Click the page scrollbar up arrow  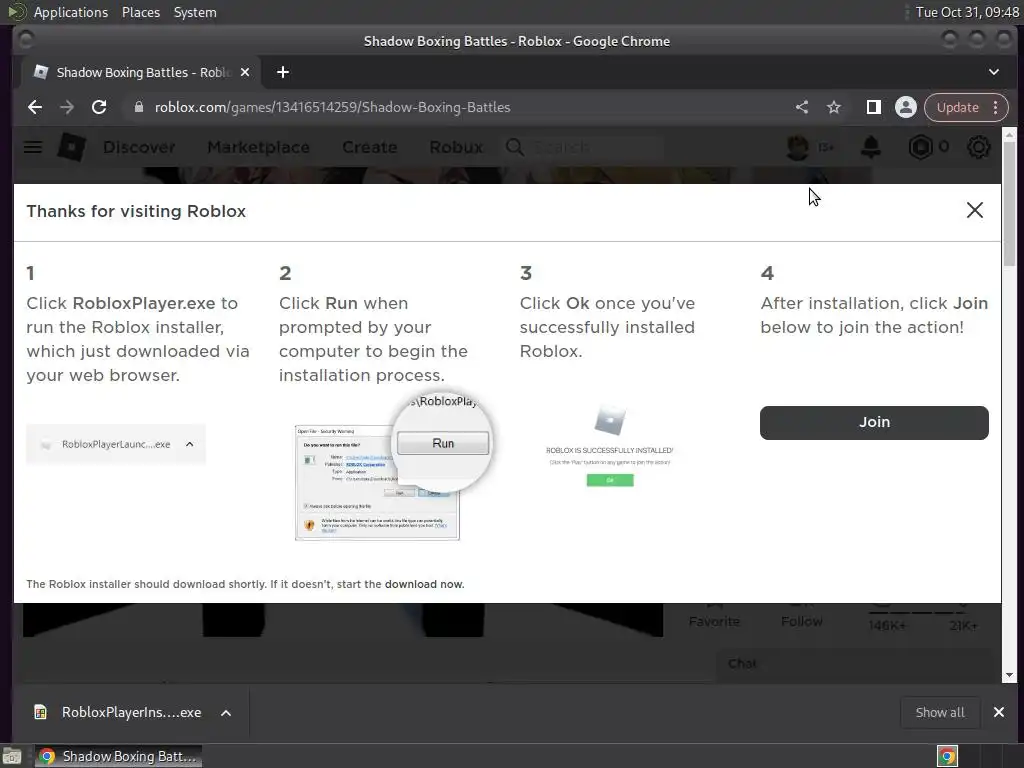[x=1010, y=134]
